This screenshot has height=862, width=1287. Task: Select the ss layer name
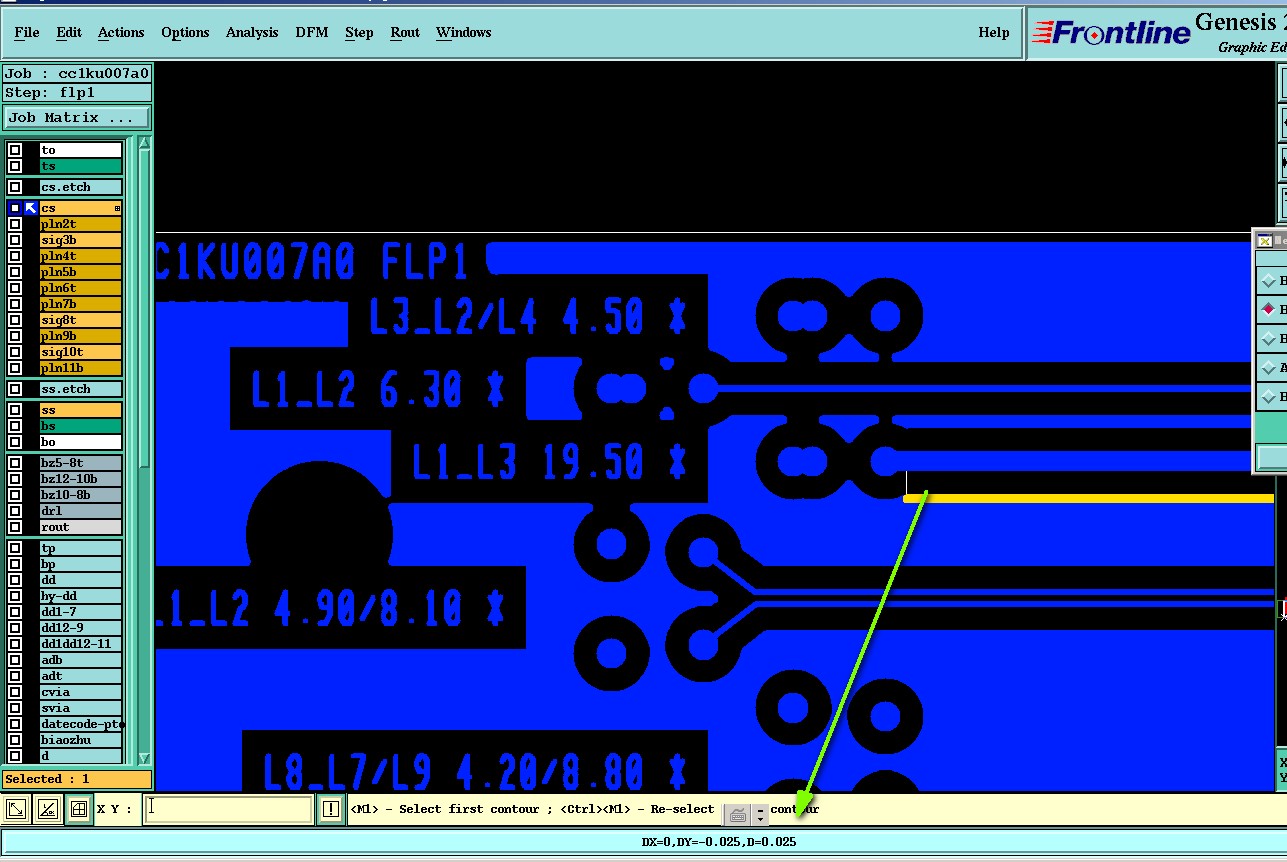pyautogui.click(x=80, y=410)
